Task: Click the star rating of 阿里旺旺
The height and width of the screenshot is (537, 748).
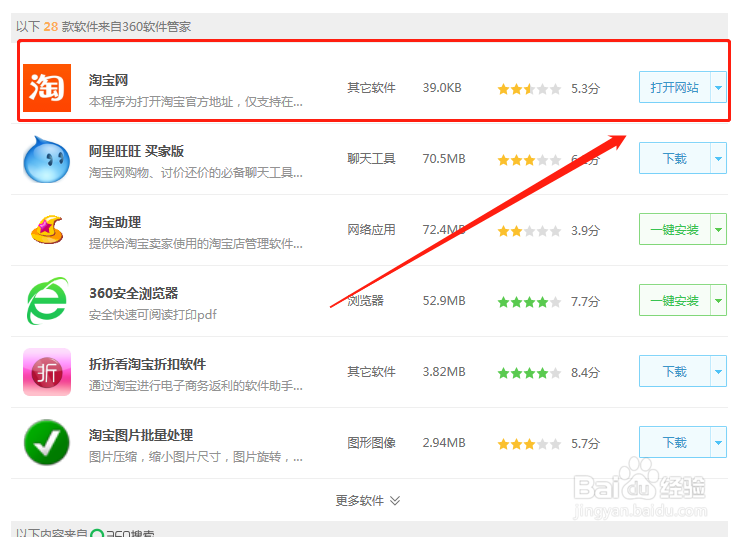Action: pyautogui.click(x=529, y=160)
